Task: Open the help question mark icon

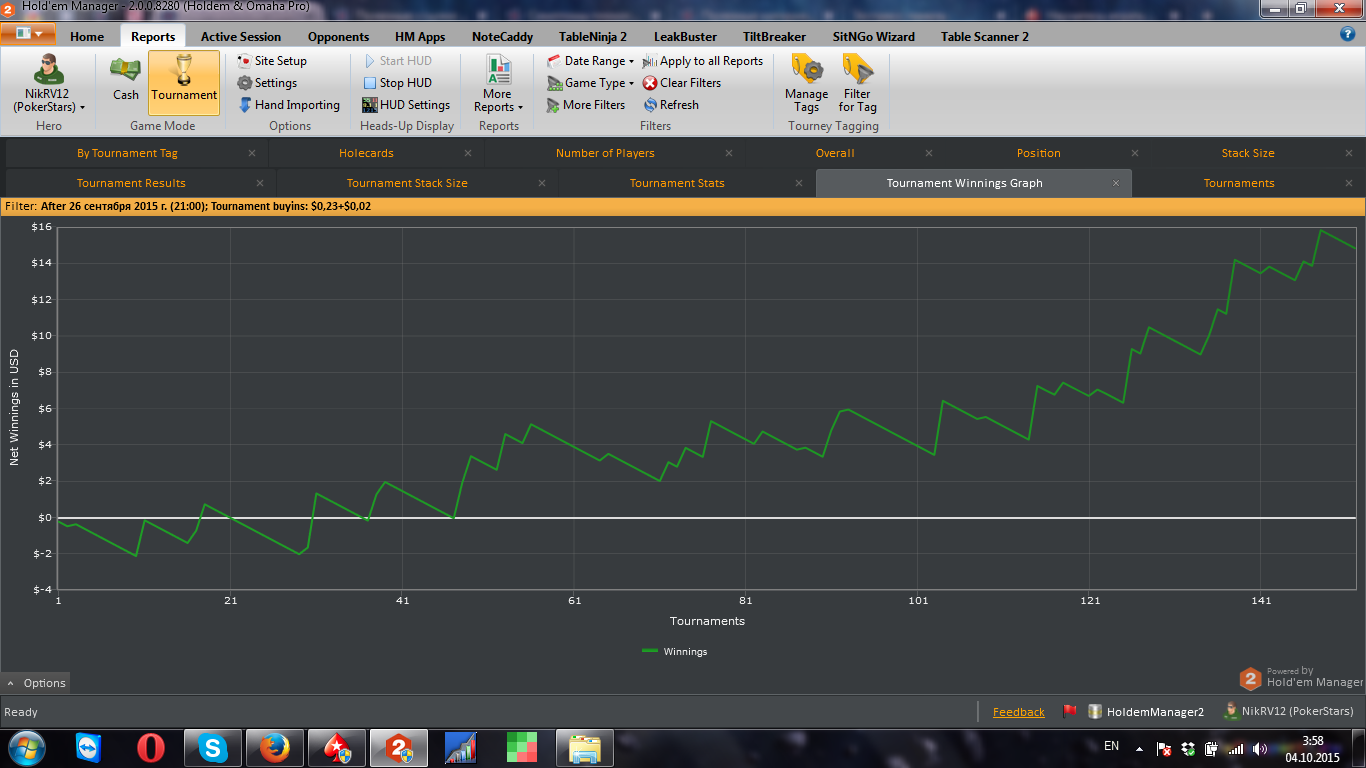Action: [1347, 34]
